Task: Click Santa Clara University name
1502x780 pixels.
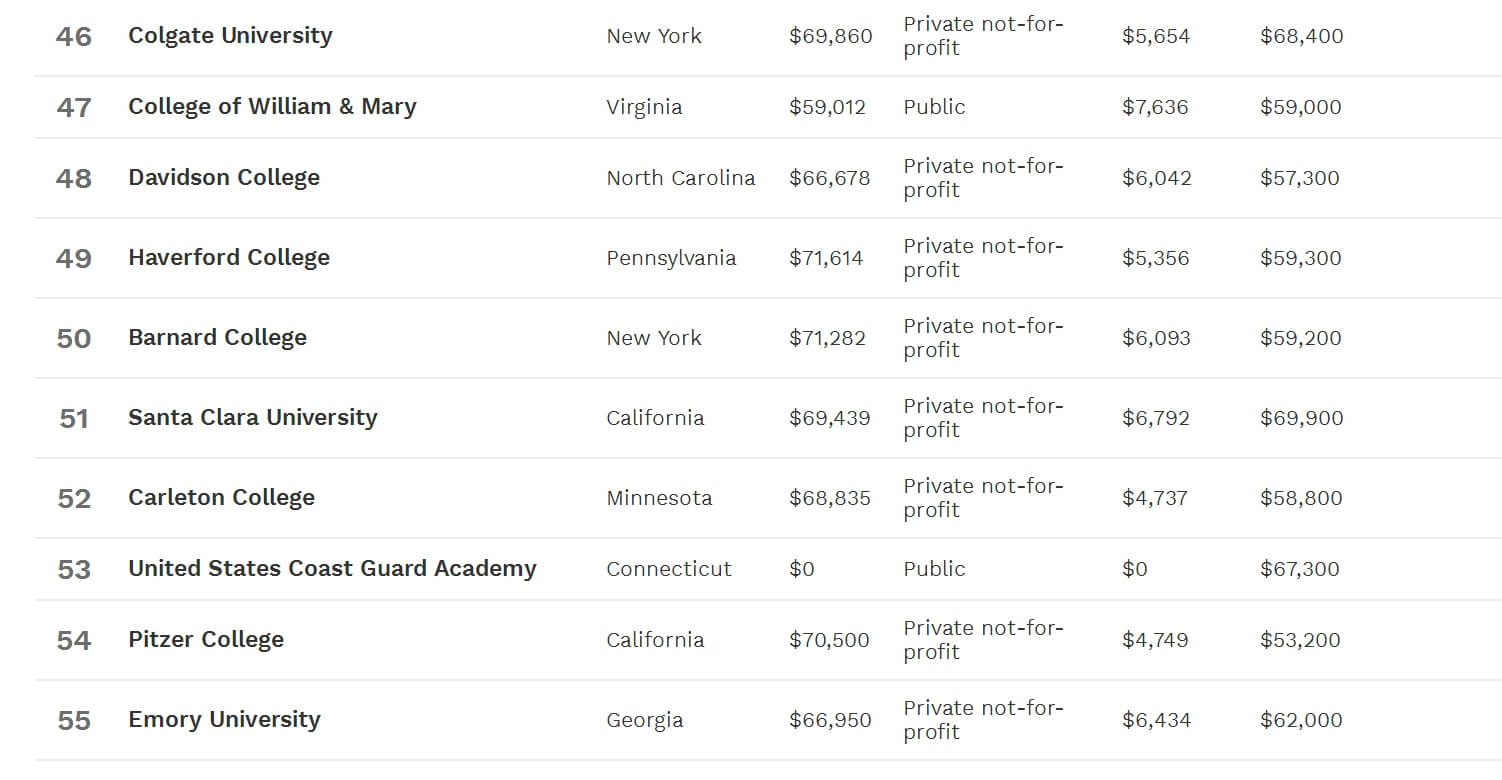Action: click(x=253, y=418)
